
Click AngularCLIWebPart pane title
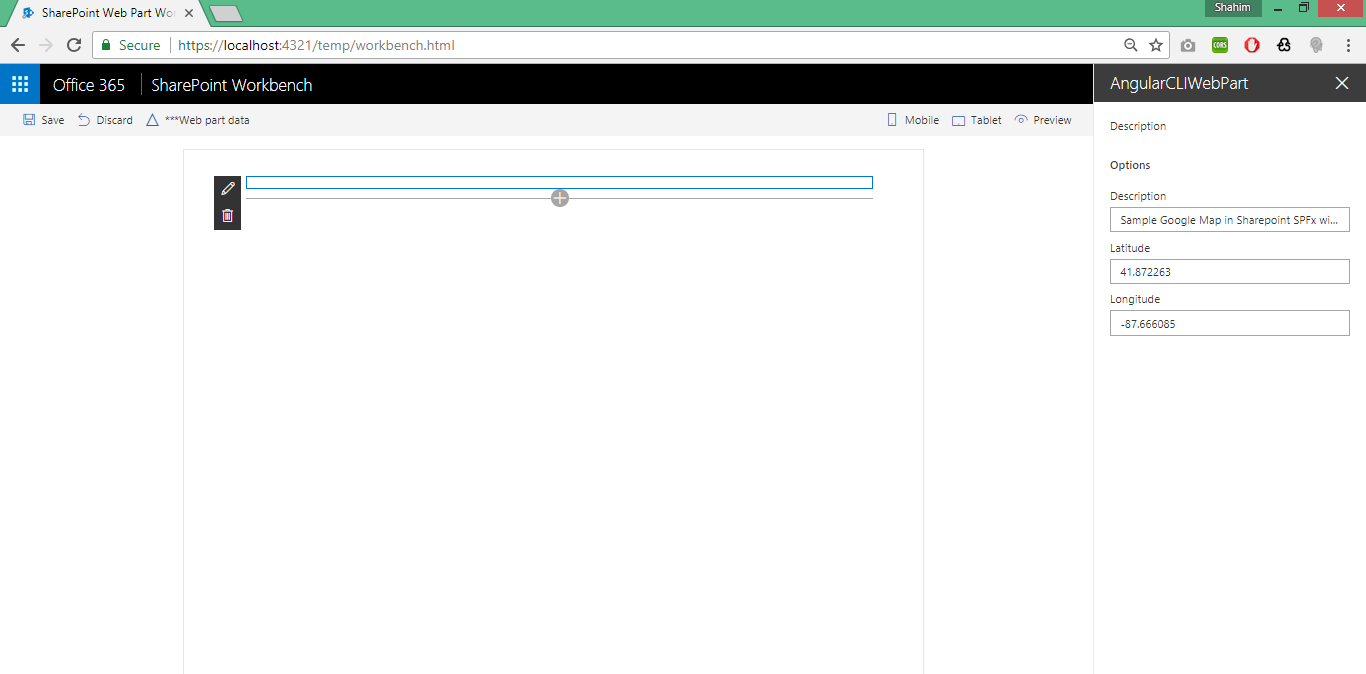(1179, 84)
